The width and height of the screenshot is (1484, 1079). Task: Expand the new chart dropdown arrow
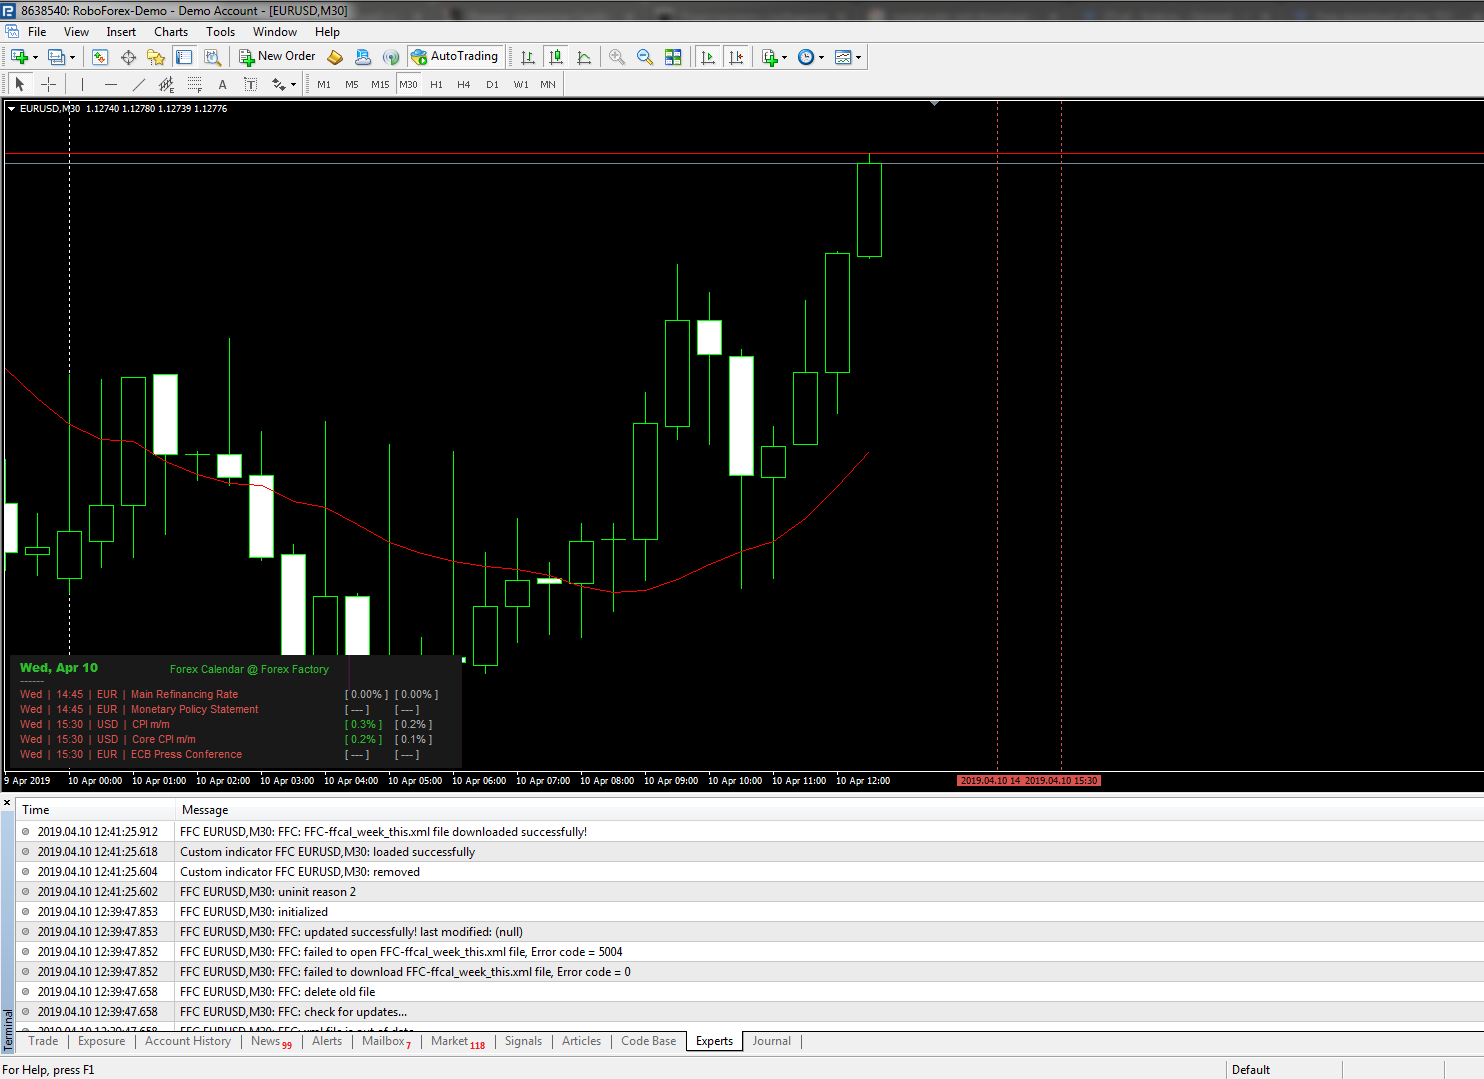[35, 57]
